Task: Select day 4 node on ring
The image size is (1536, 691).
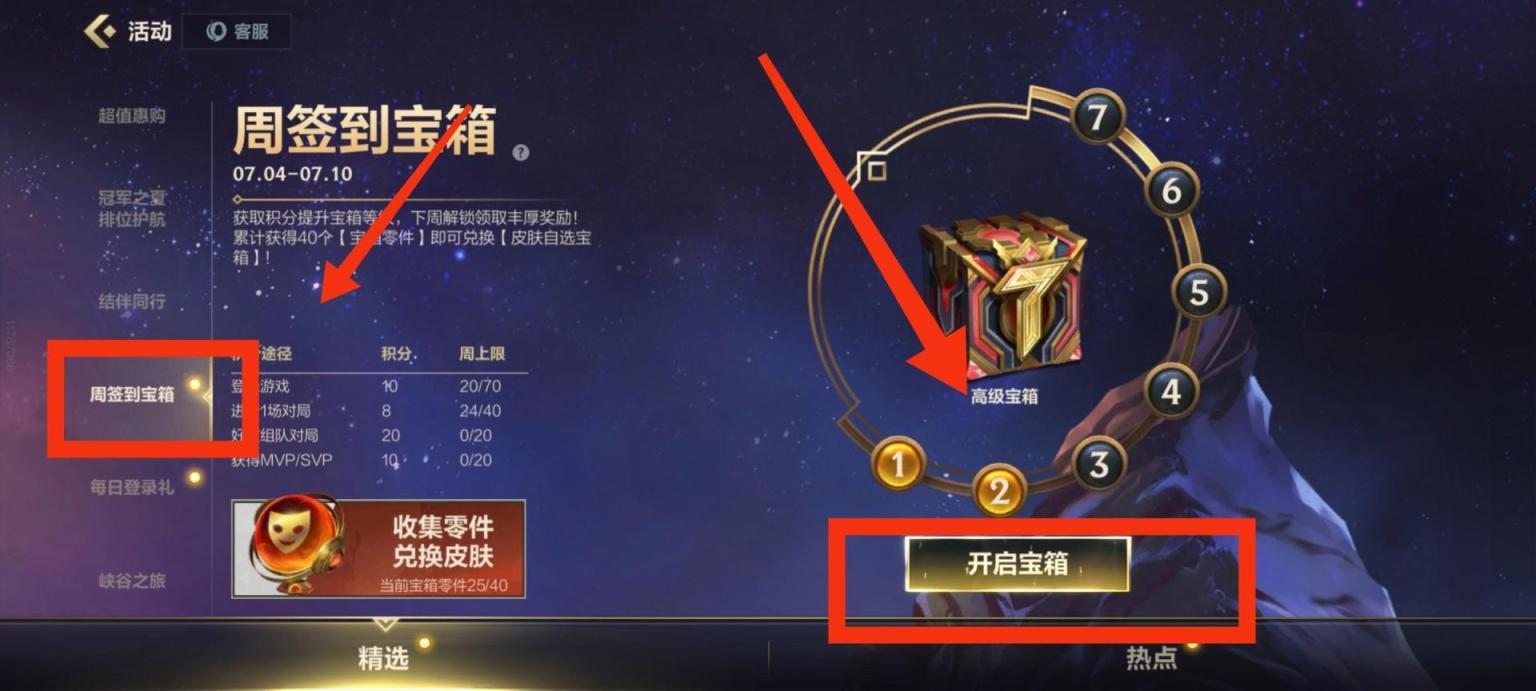Action: pyautogui.click(x=1171, y=391)
